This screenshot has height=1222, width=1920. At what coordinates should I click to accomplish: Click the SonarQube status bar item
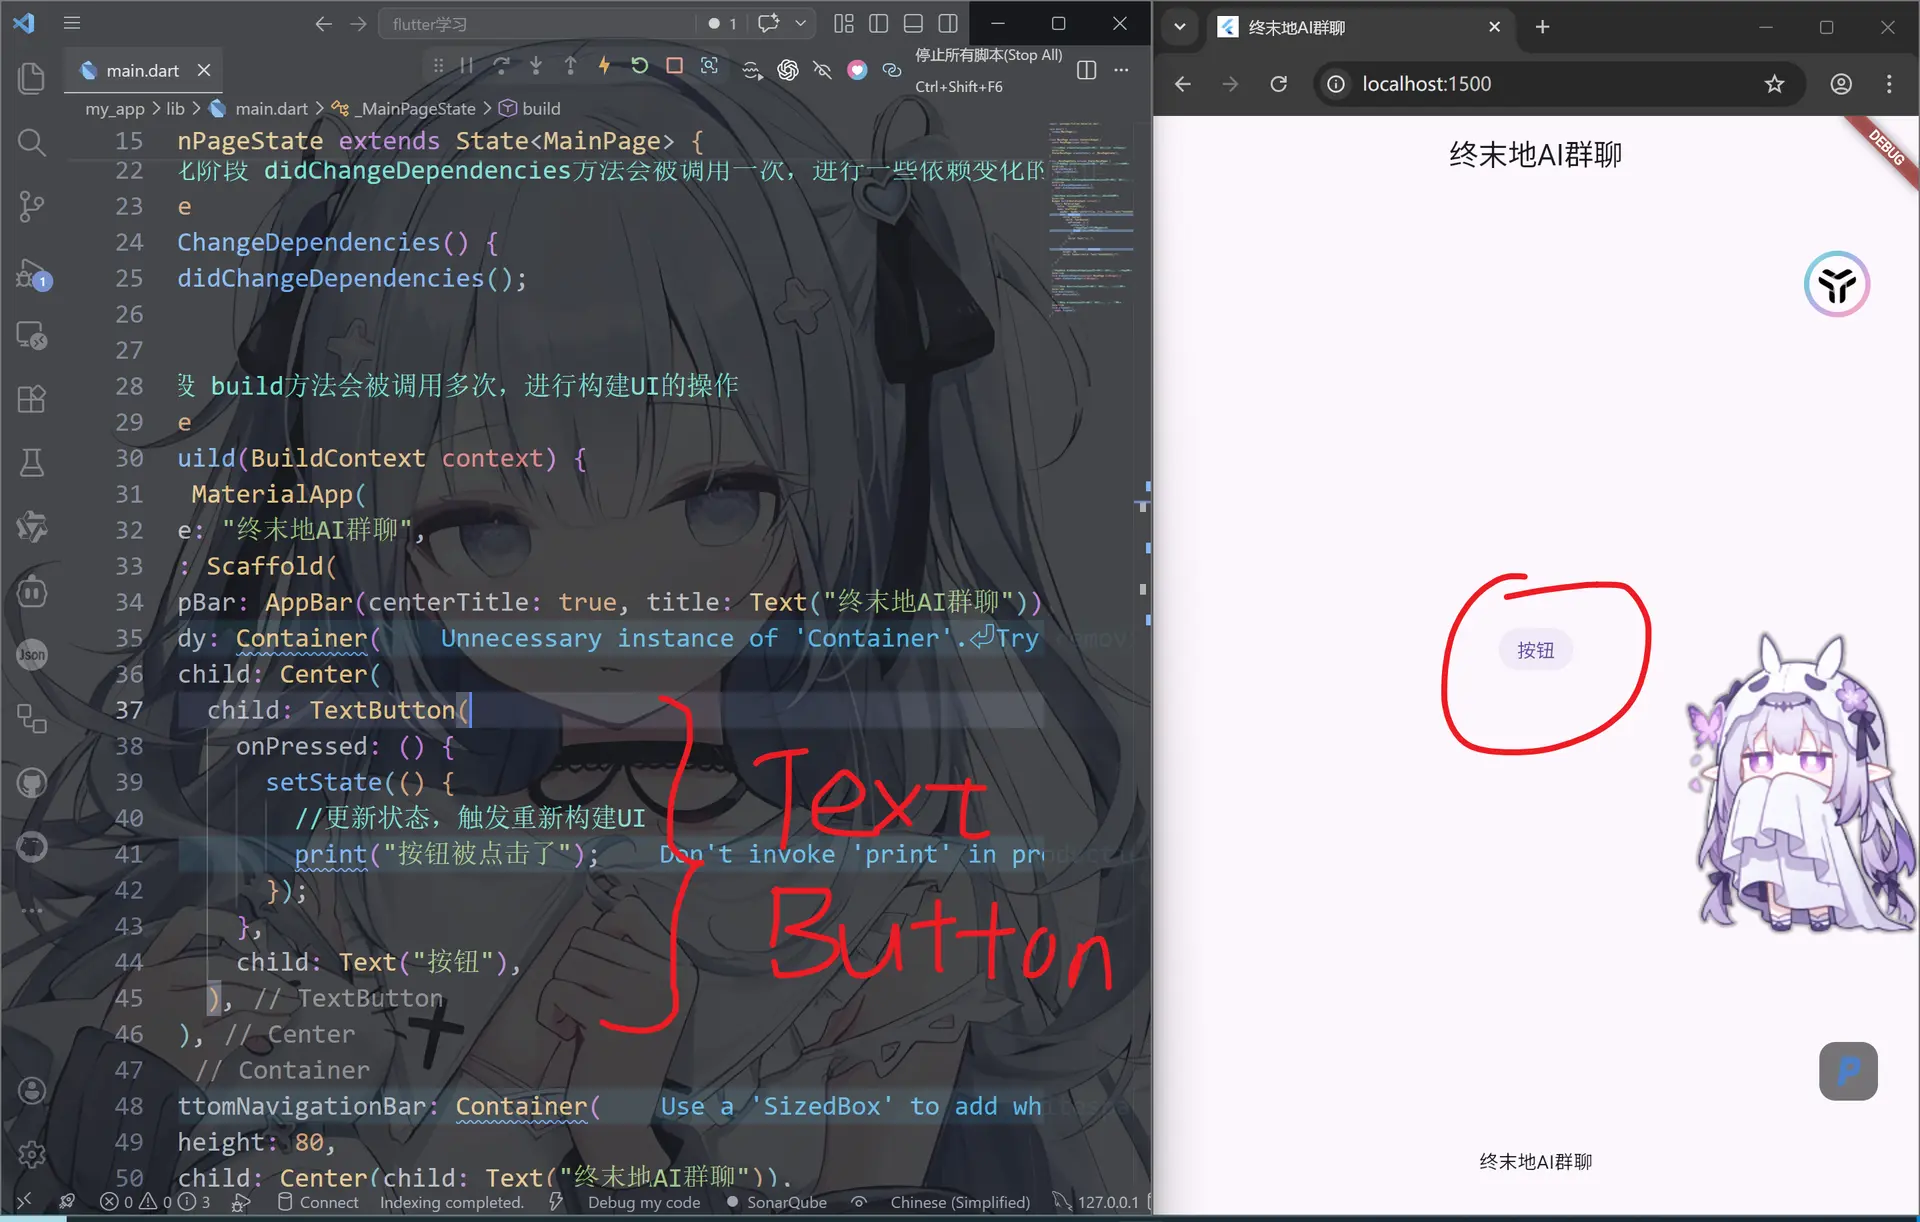(777, 1202)
